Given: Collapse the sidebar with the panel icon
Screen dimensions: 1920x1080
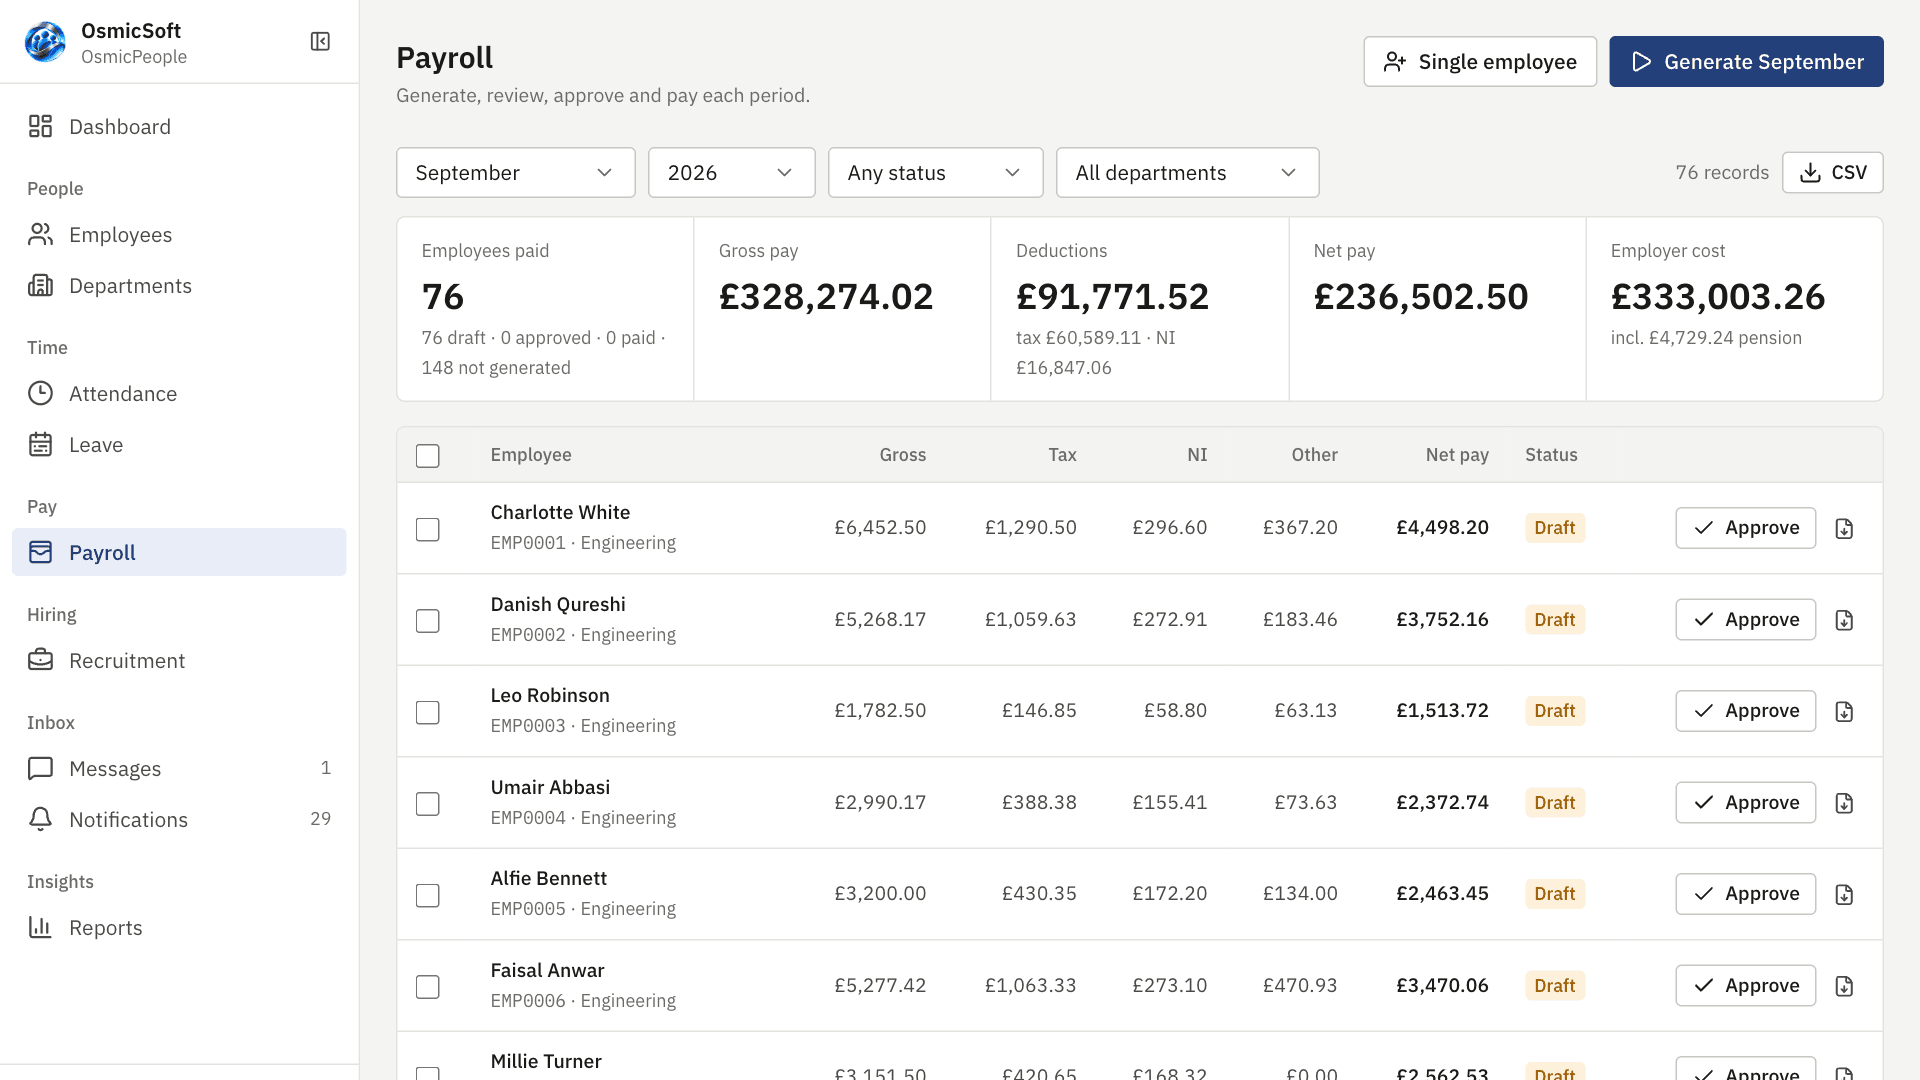Looking at the screenshot, I should coord(320,41).
